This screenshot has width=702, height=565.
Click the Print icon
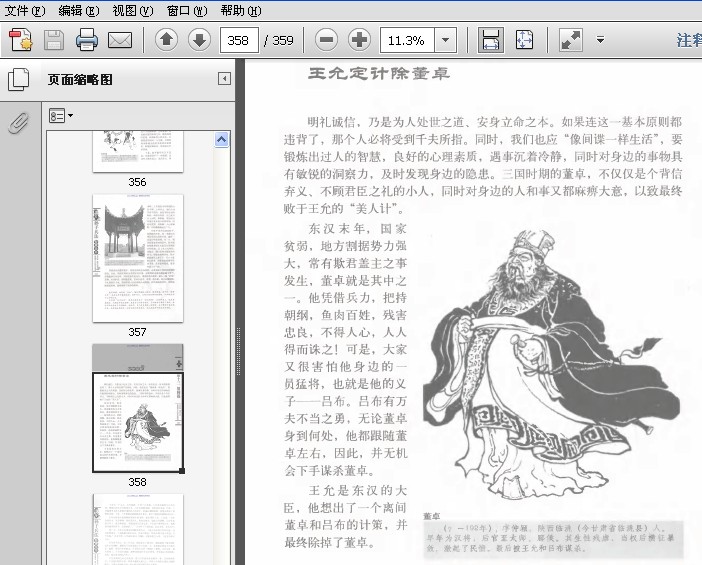(x=87, y=40)
